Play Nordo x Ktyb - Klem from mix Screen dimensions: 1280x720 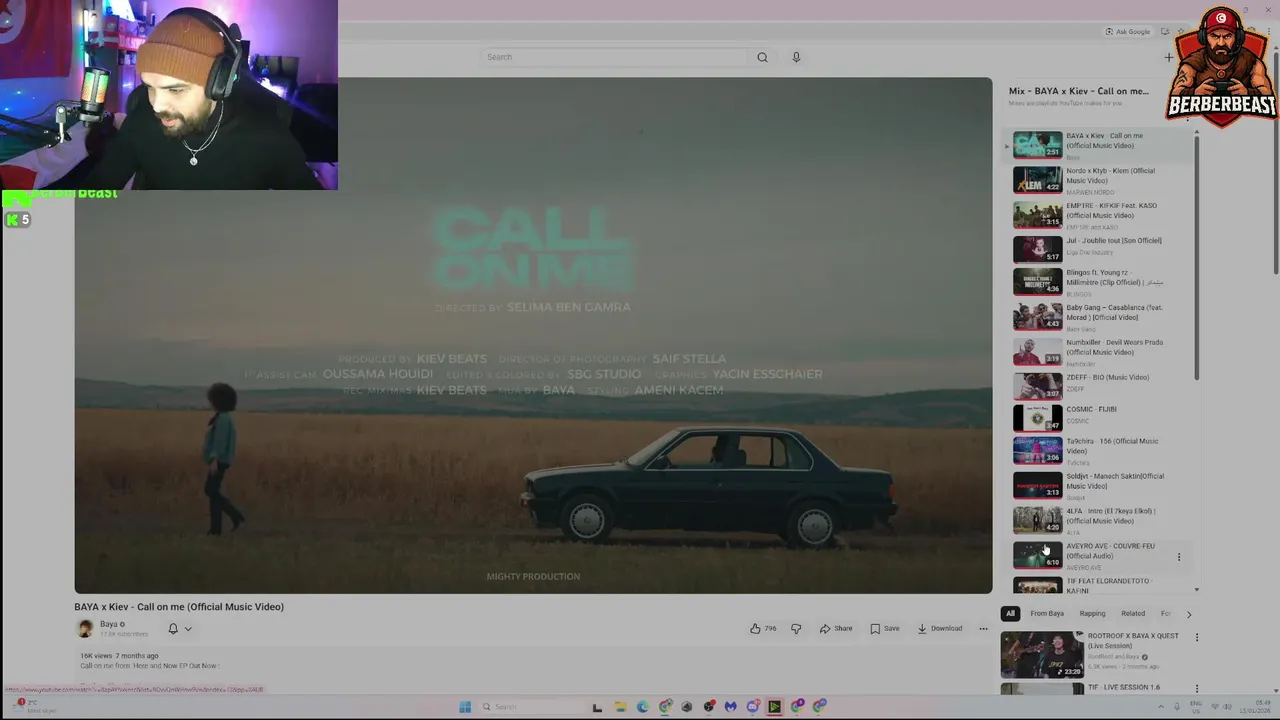click(x=1100, y=180)
